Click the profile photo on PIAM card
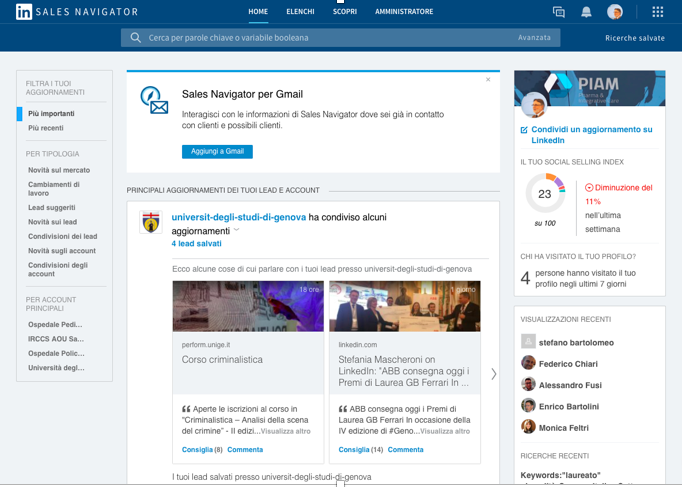This screenshot has height=487, width=682. (534, 105)
